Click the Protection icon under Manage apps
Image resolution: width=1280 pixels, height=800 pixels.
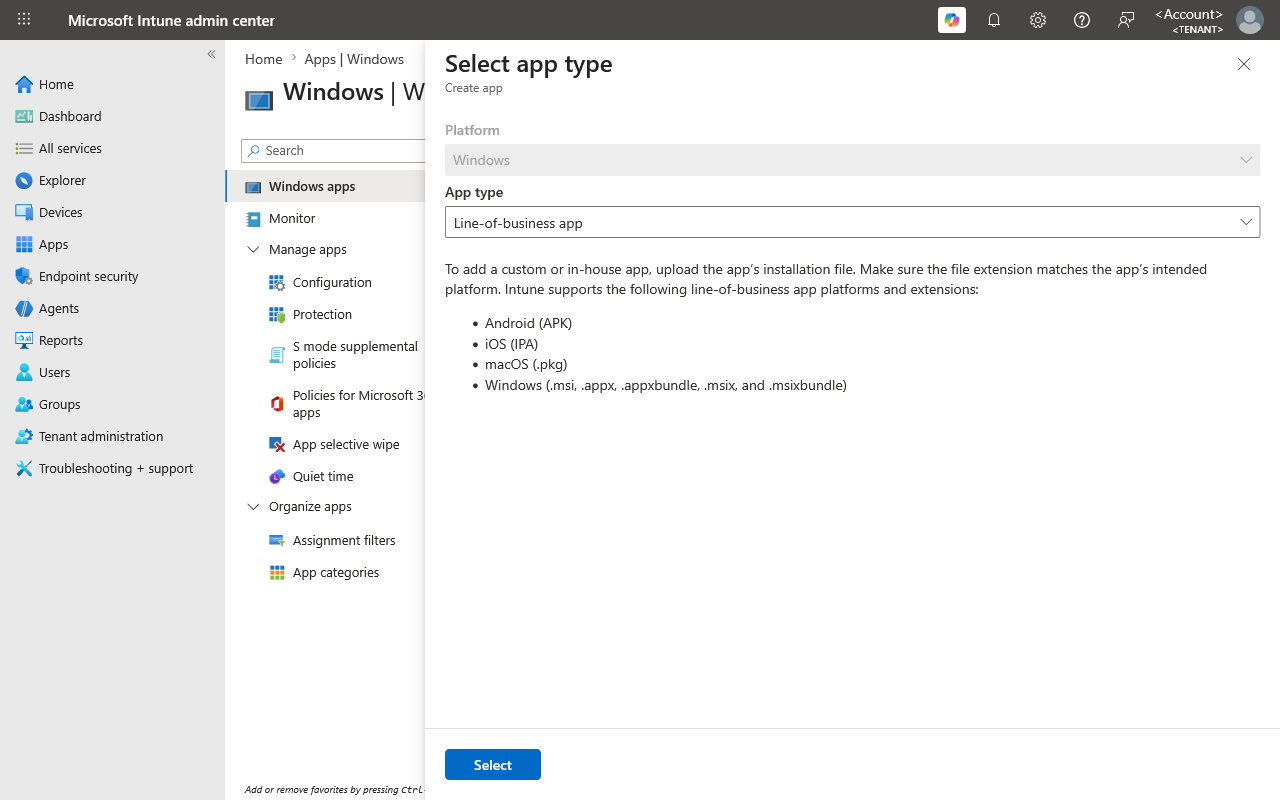[277, 314]
